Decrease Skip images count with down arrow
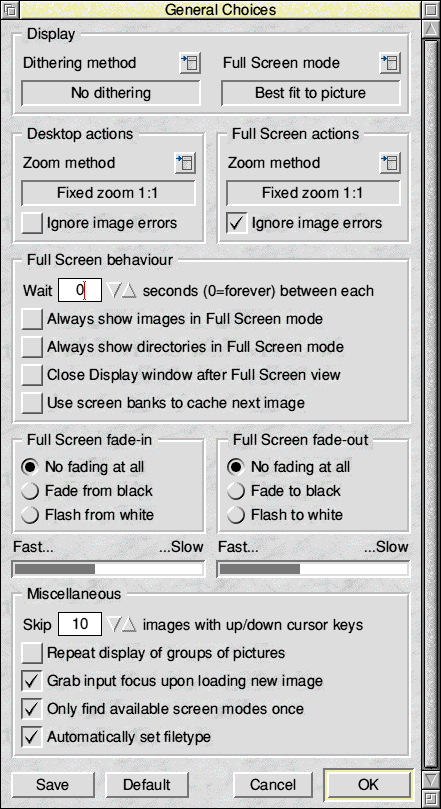 (113, 625)
